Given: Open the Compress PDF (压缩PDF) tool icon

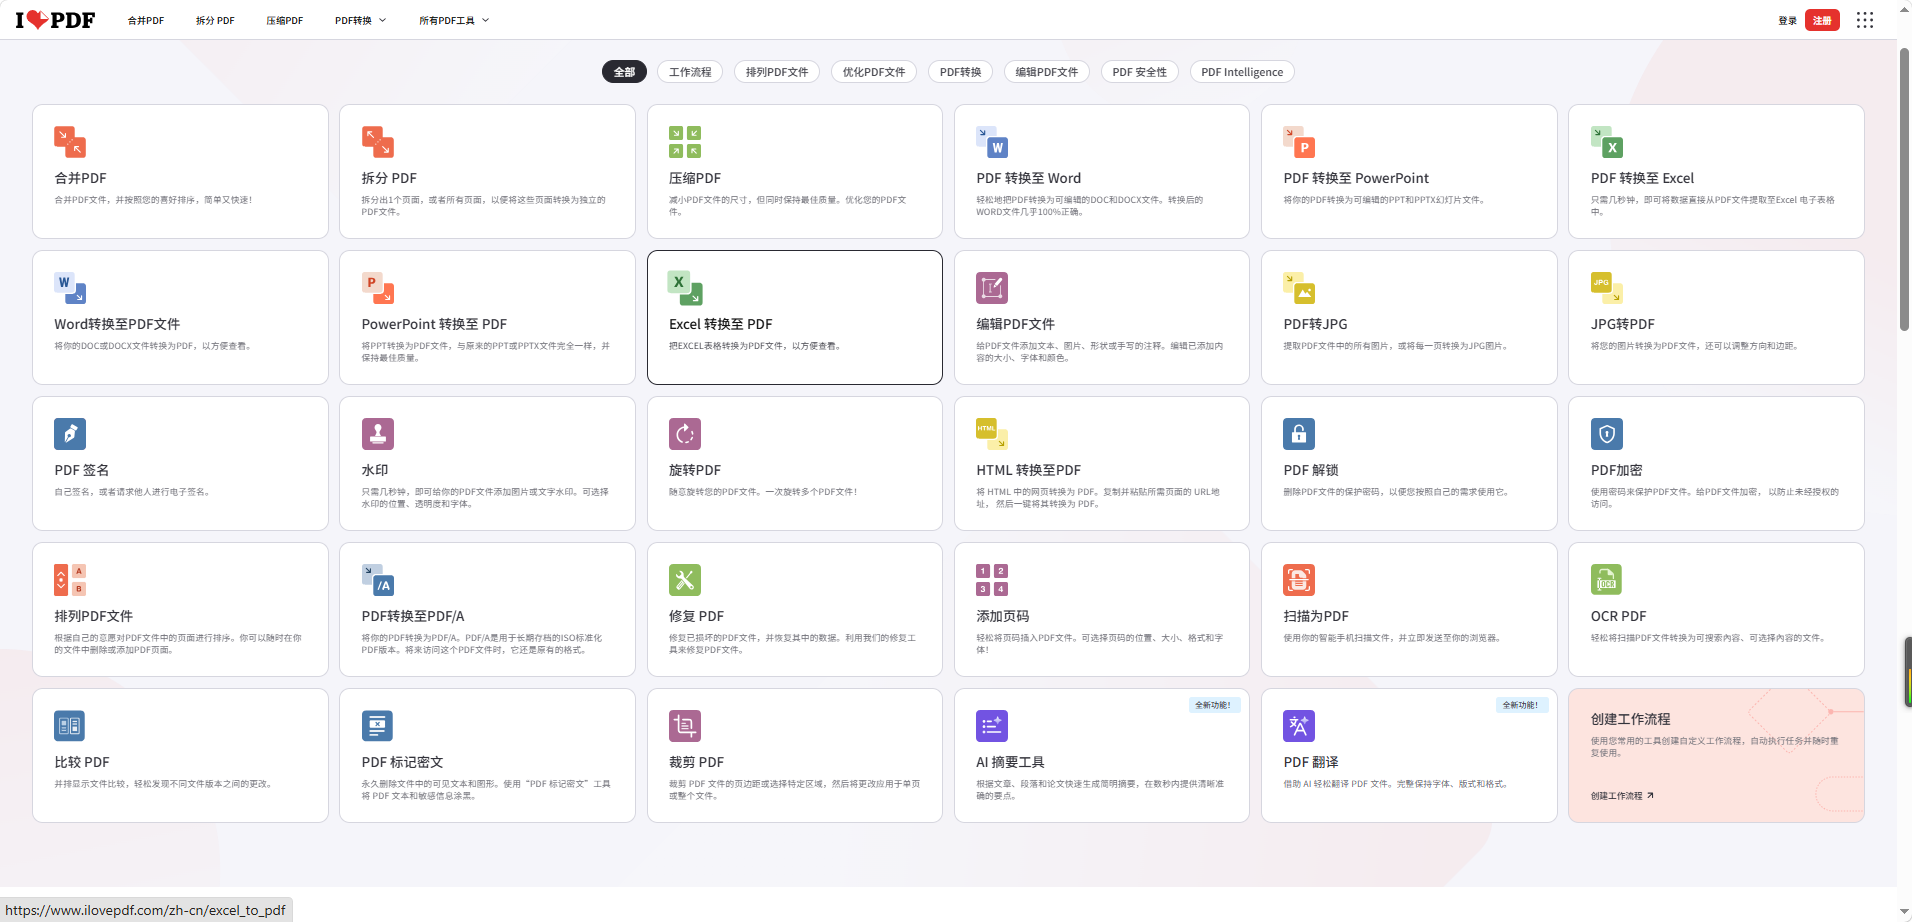Looking at the screenshot, I should [x=684, y=142].
